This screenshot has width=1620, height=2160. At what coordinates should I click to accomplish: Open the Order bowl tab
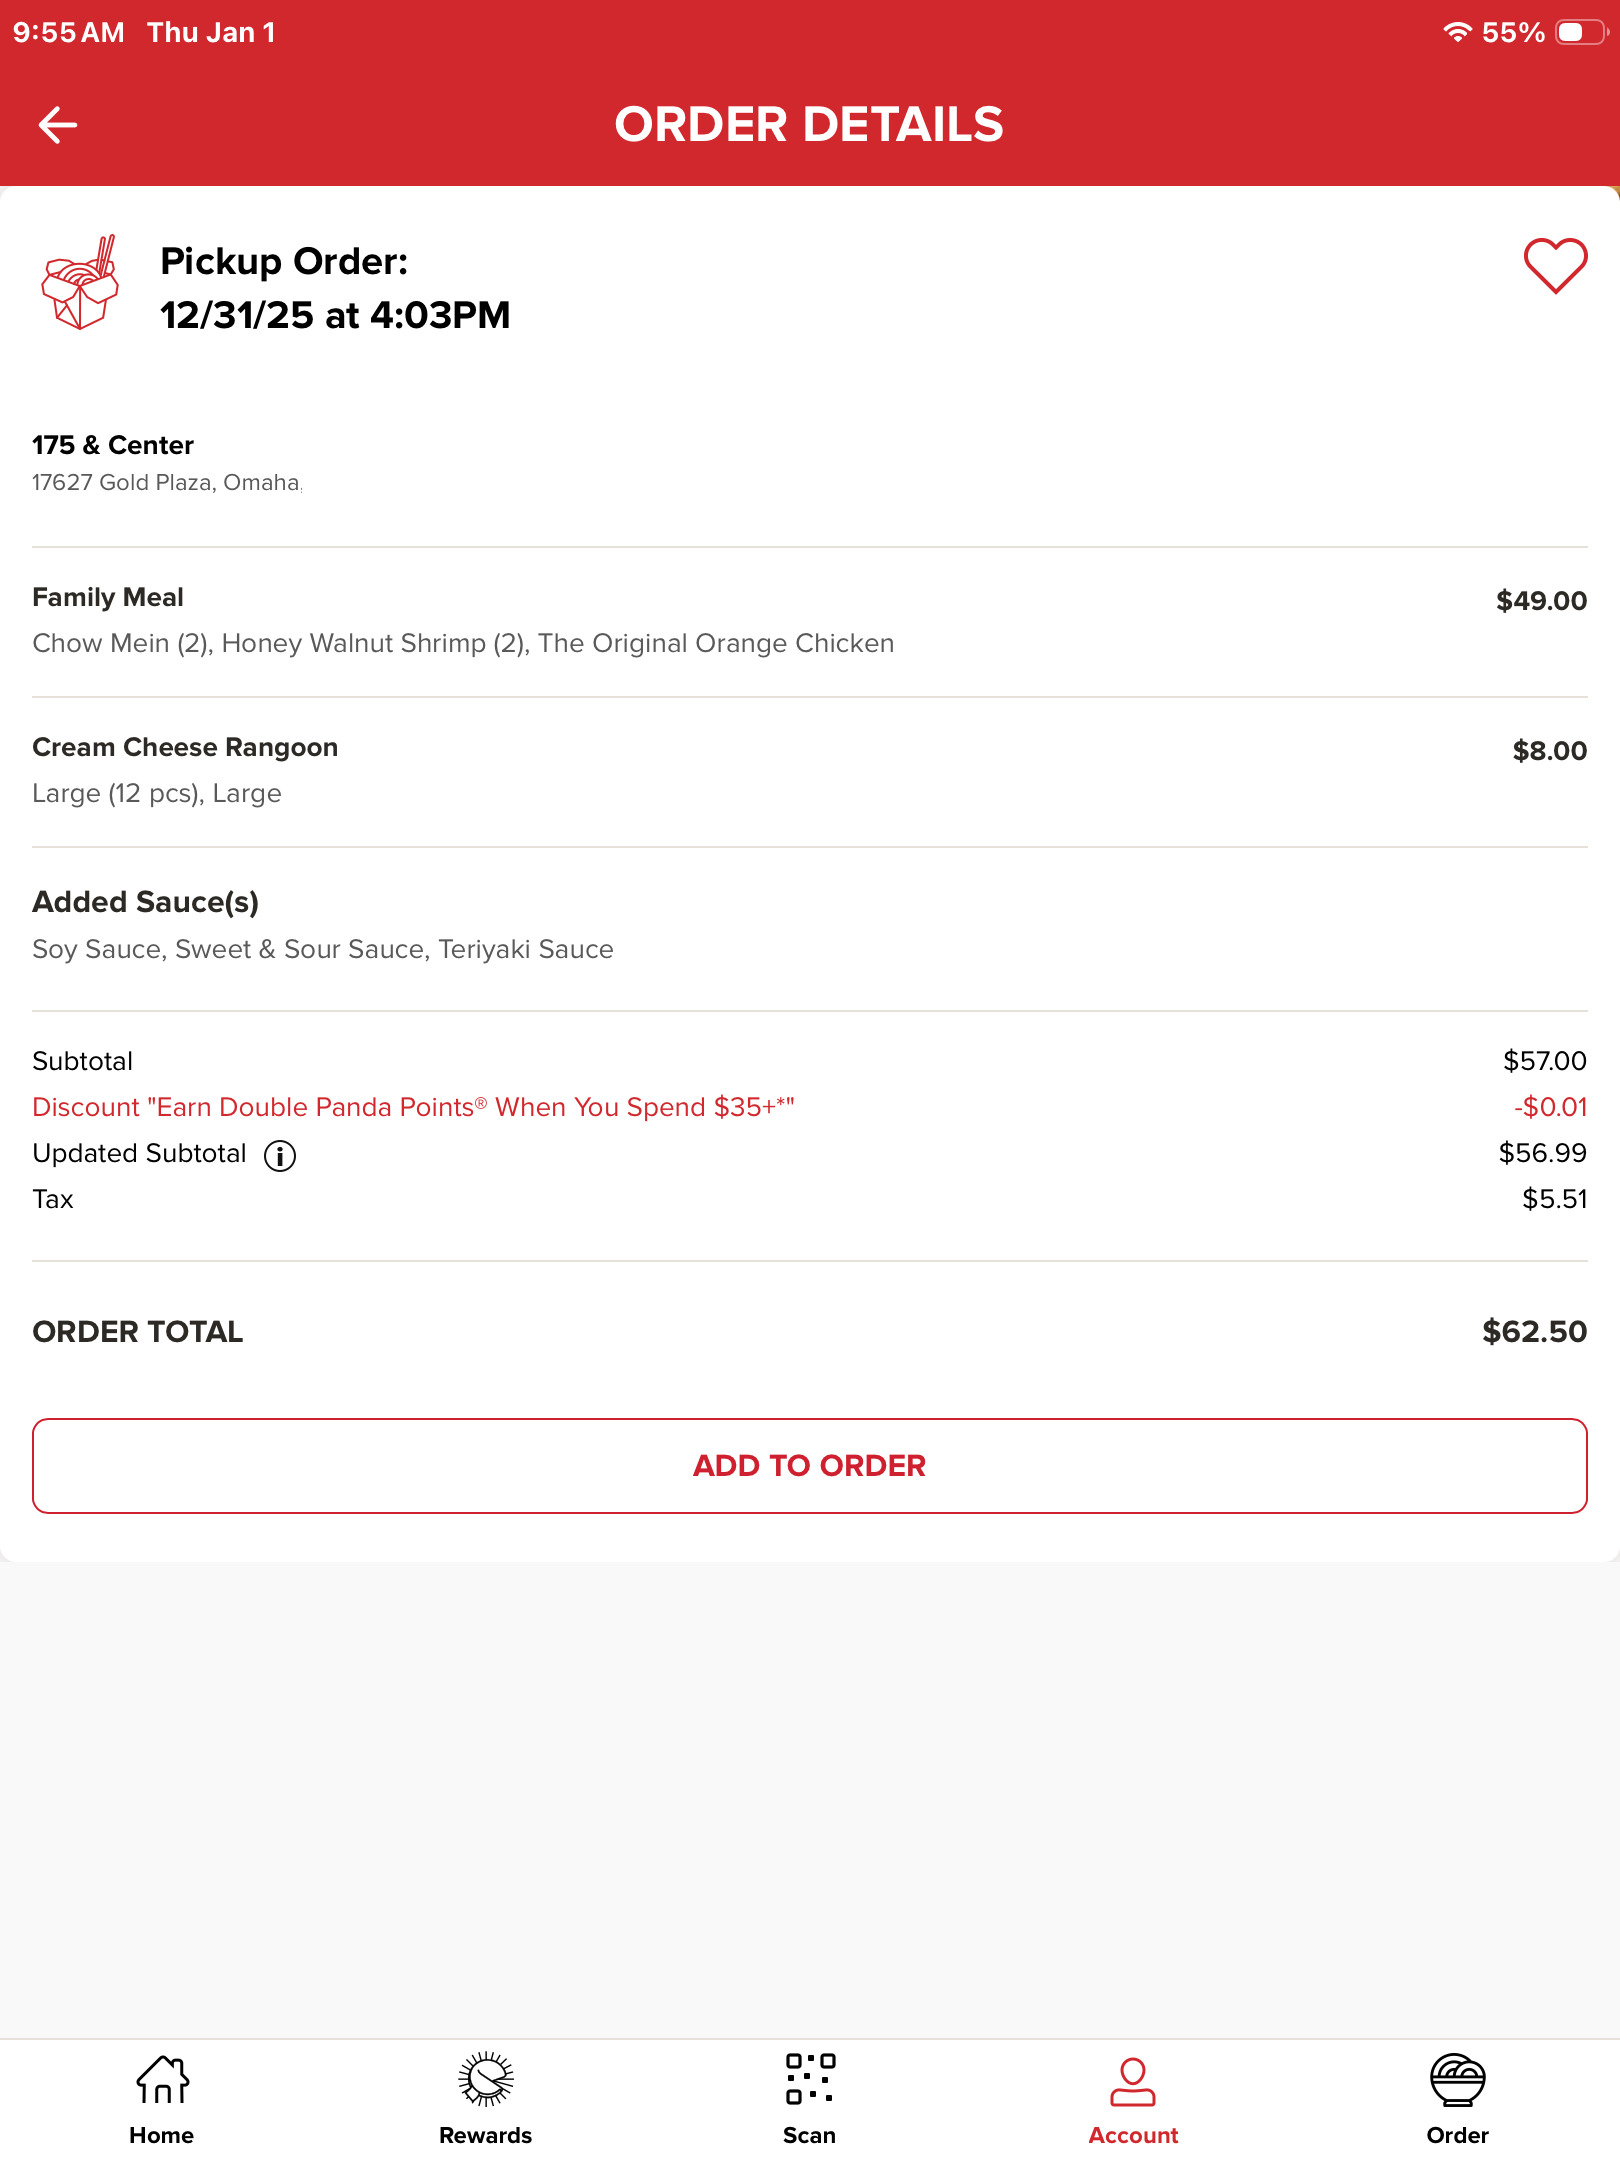coord(1457,2099)
